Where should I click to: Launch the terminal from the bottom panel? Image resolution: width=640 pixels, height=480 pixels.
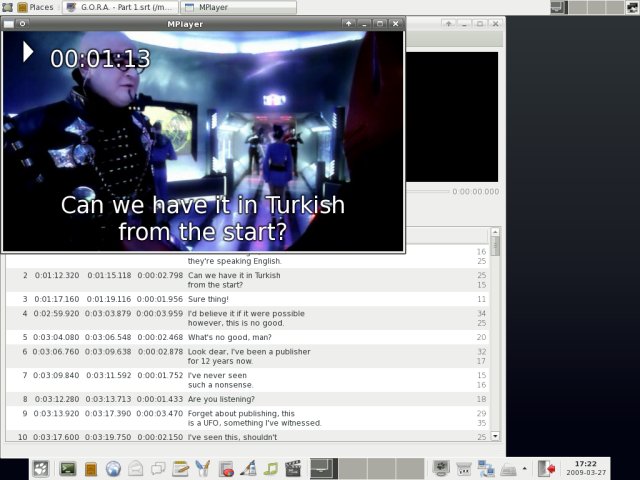pyautogui.click(x=68, y=469)
